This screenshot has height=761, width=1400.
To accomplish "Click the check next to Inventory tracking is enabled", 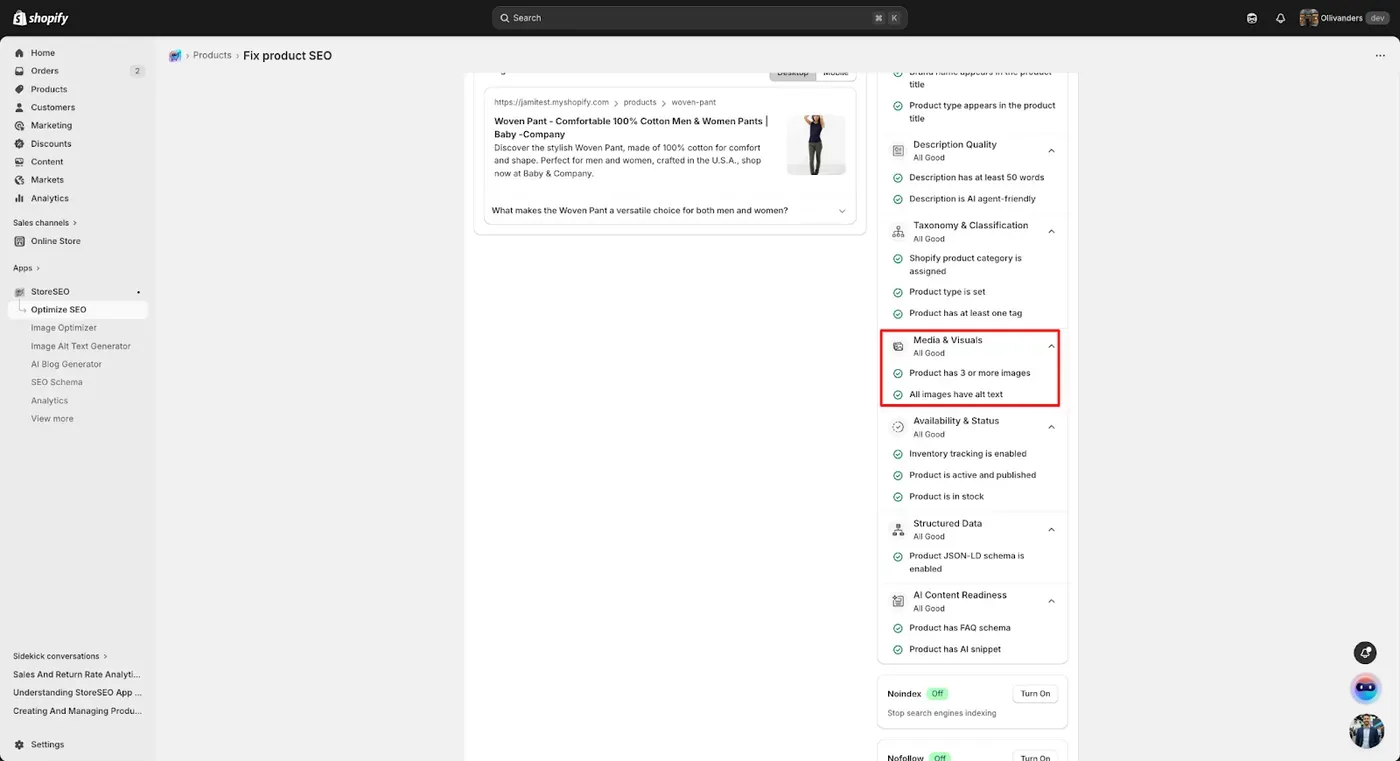I will point(898,454).
